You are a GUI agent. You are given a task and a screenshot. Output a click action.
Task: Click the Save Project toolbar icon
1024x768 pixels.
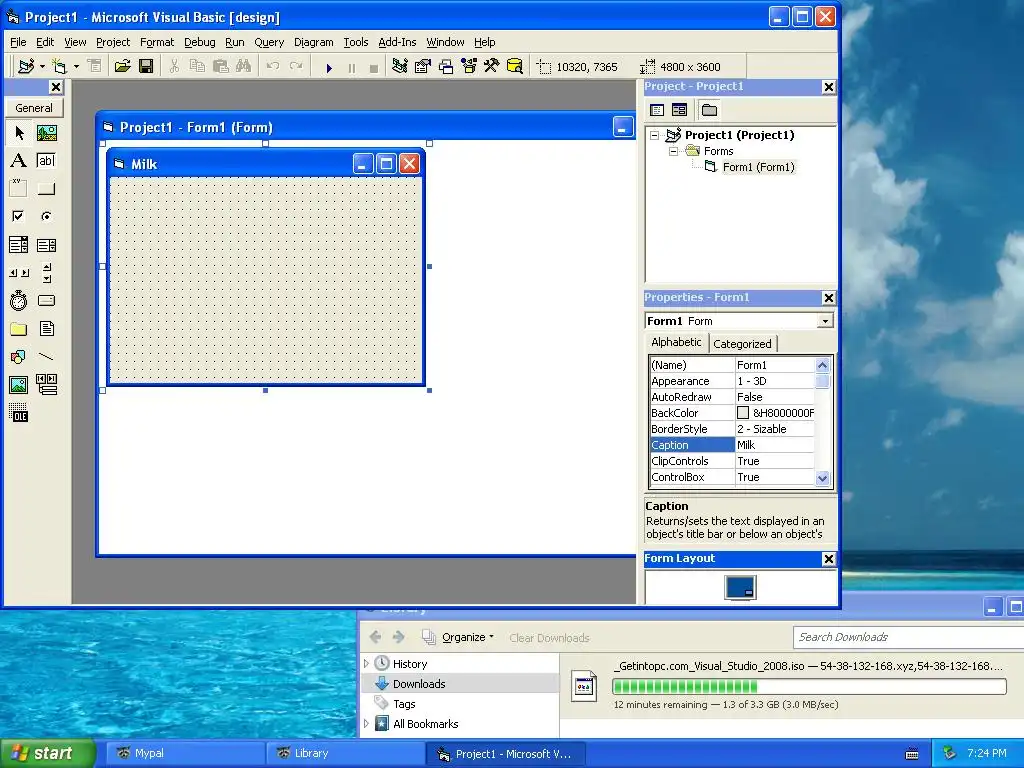coord(146,67)
